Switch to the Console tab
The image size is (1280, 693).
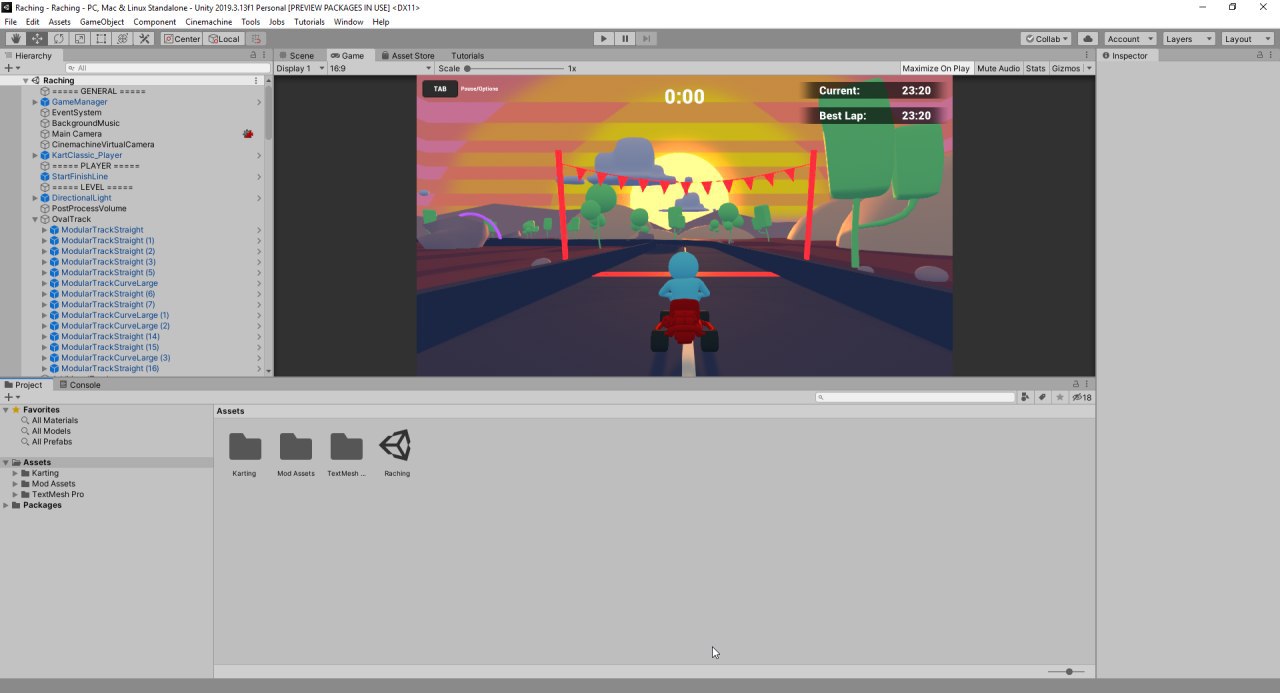(79, 385)
